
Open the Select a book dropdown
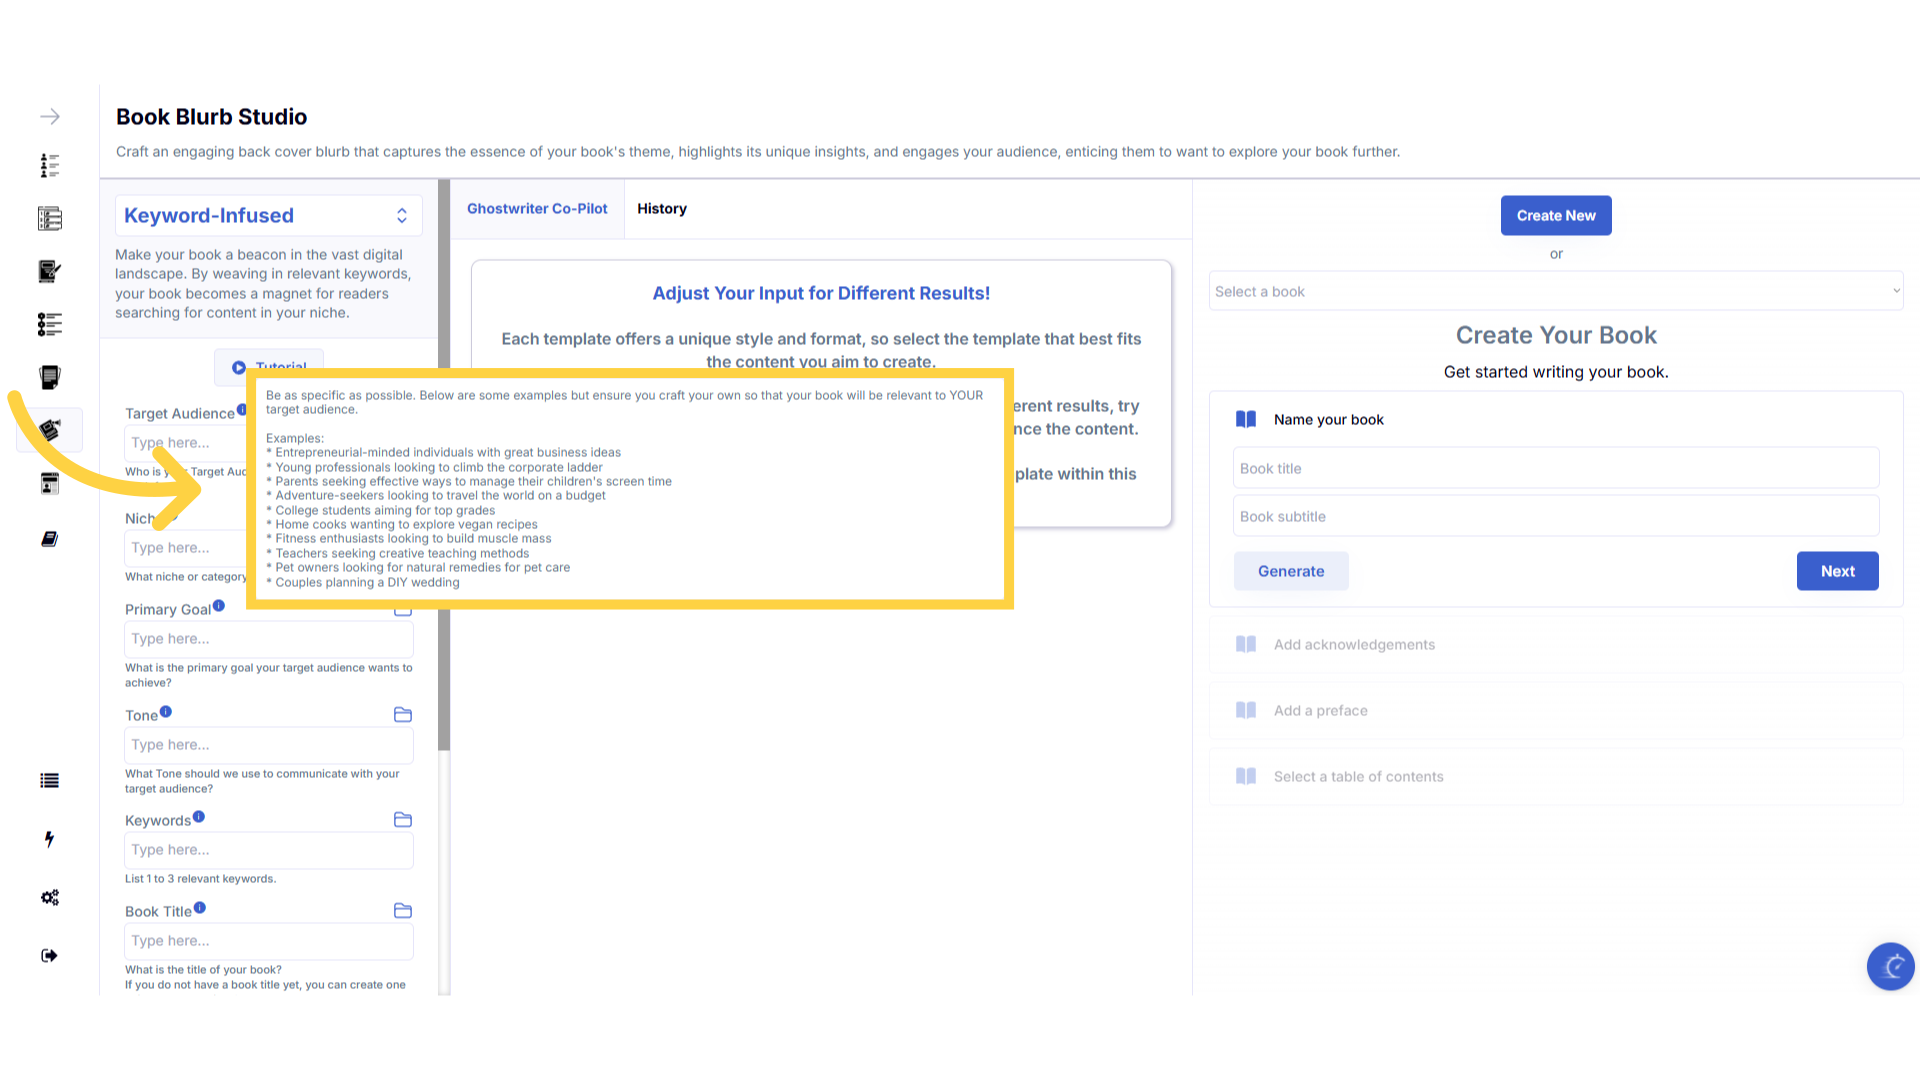pyautogui.click(x=1555, y=292)
